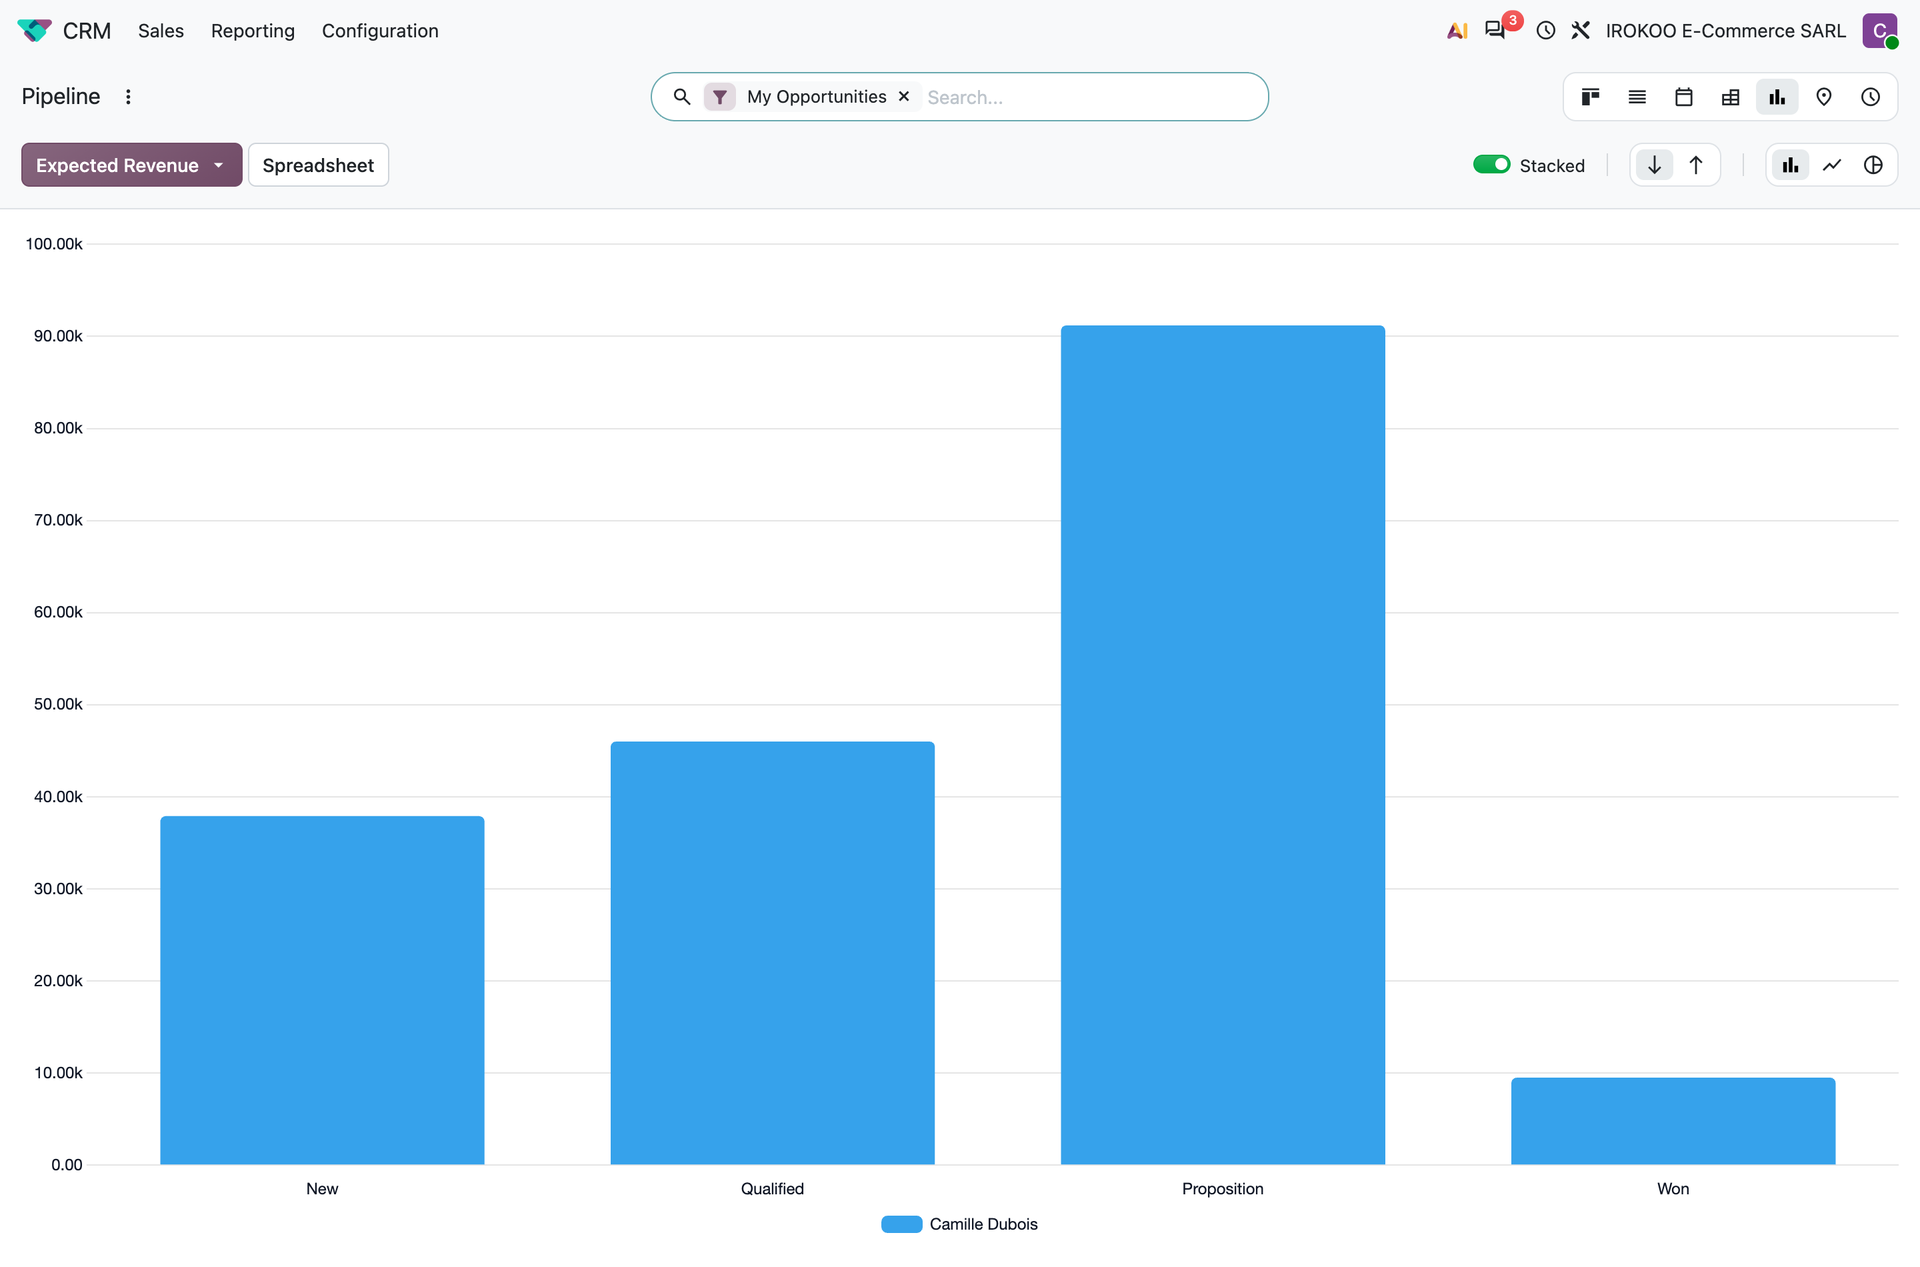The image size is (1920, 1267).
Task: Sort bars in ascending order
Action: [x=1696, y=165]
